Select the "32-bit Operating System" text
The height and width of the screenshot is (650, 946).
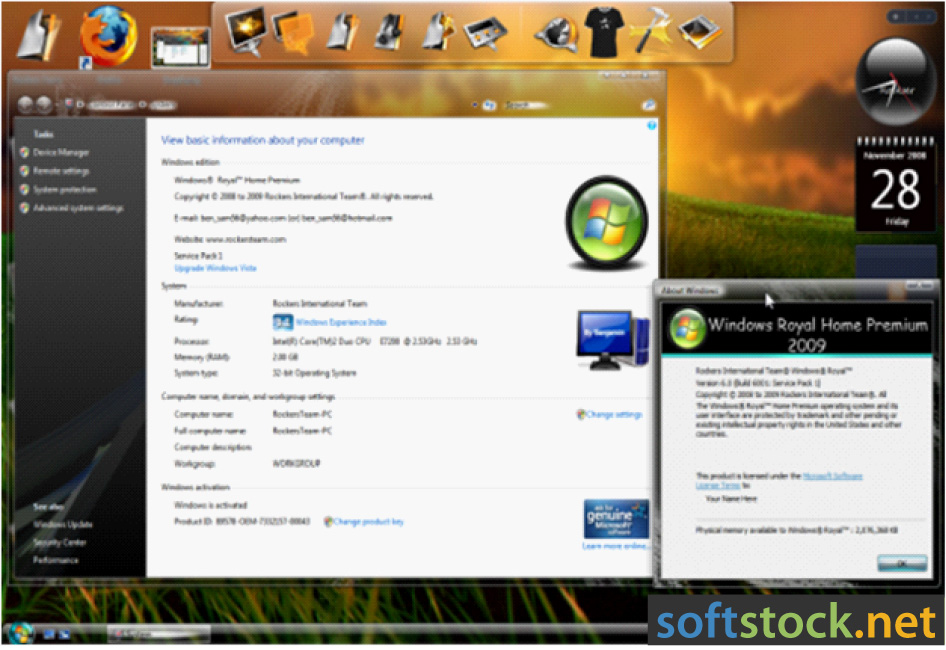pos(314,373)
